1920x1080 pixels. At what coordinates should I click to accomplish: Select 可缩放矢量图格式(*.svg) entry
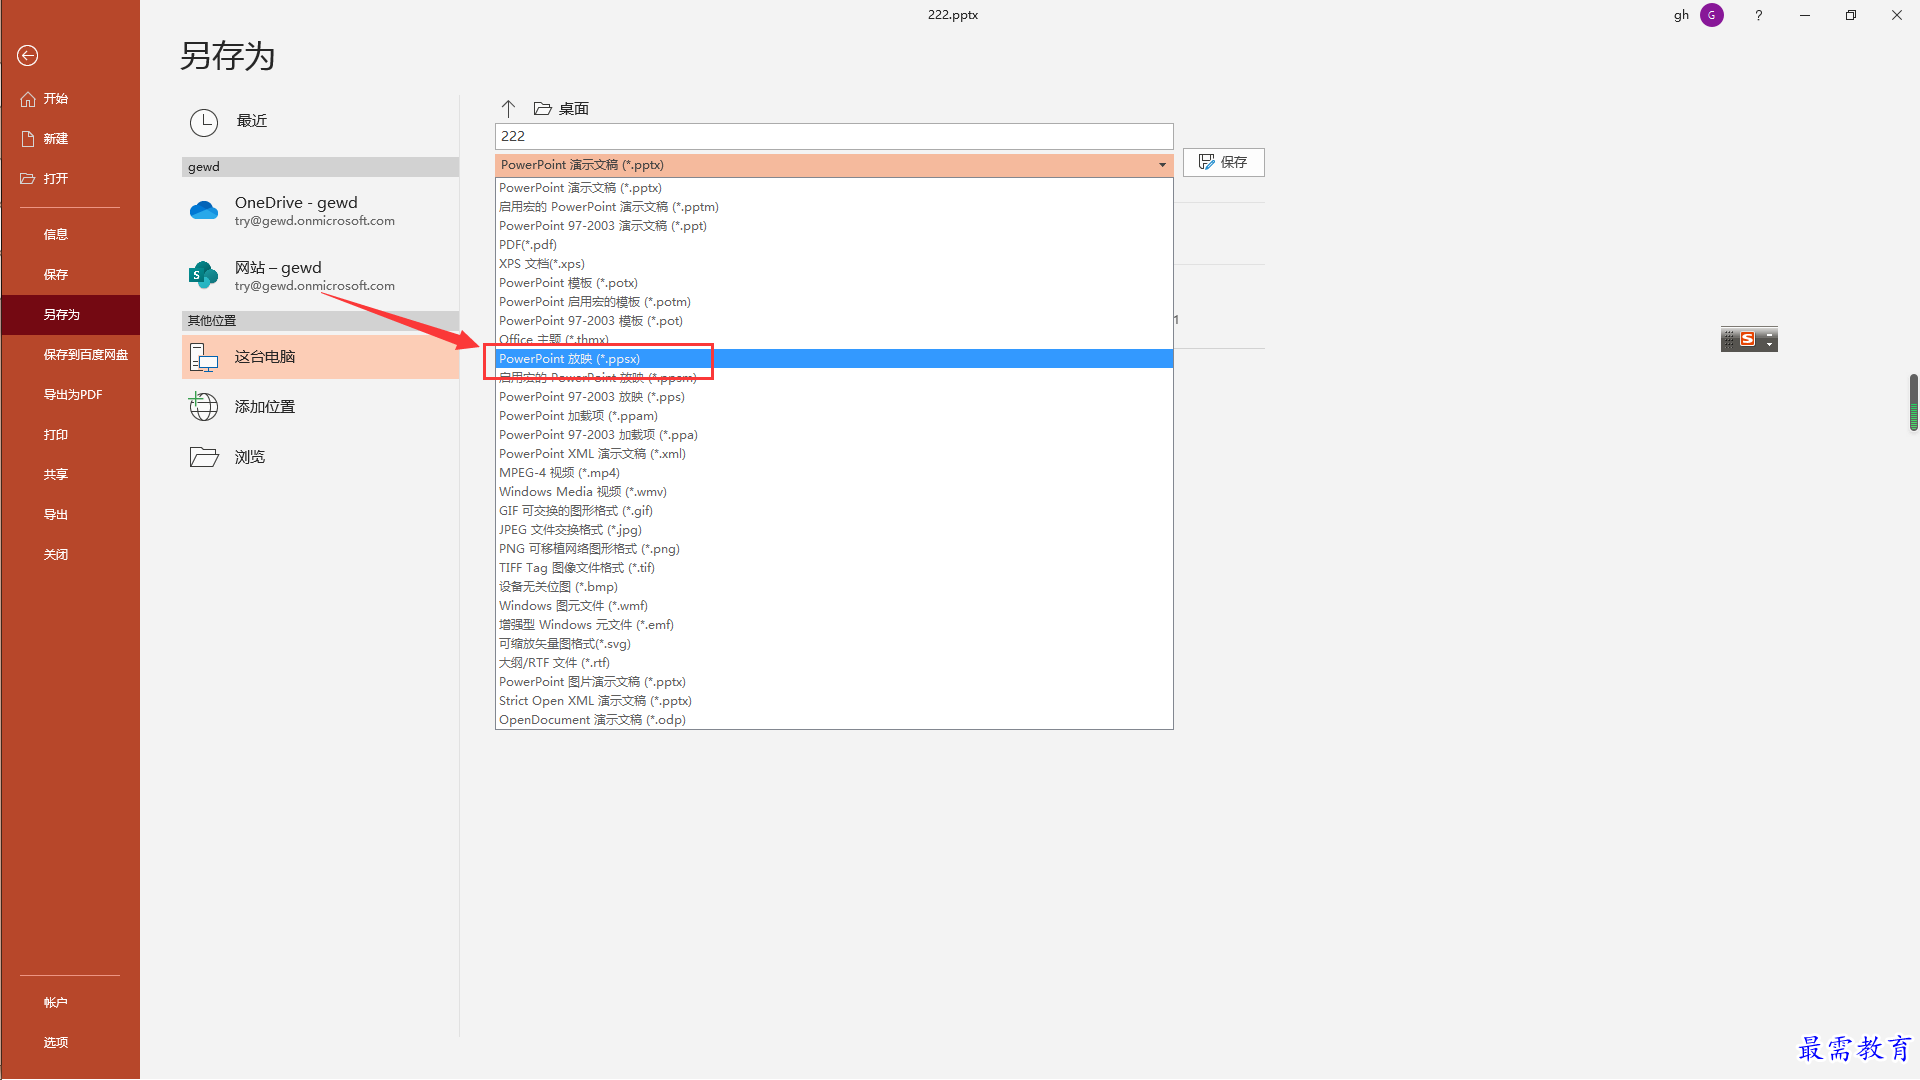(834, 644)
